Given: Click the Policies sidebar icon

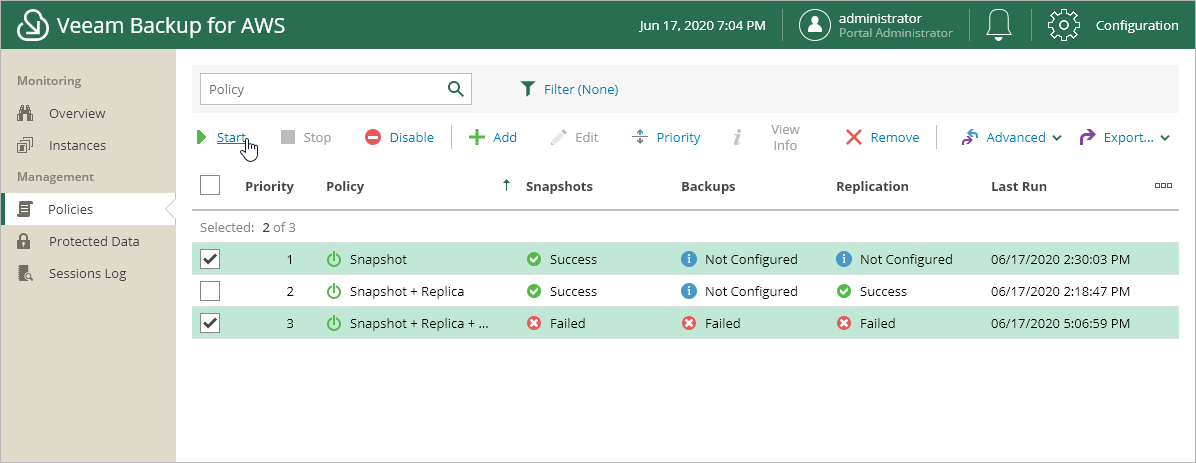Looking at the screenshot, I should point(24,210).
